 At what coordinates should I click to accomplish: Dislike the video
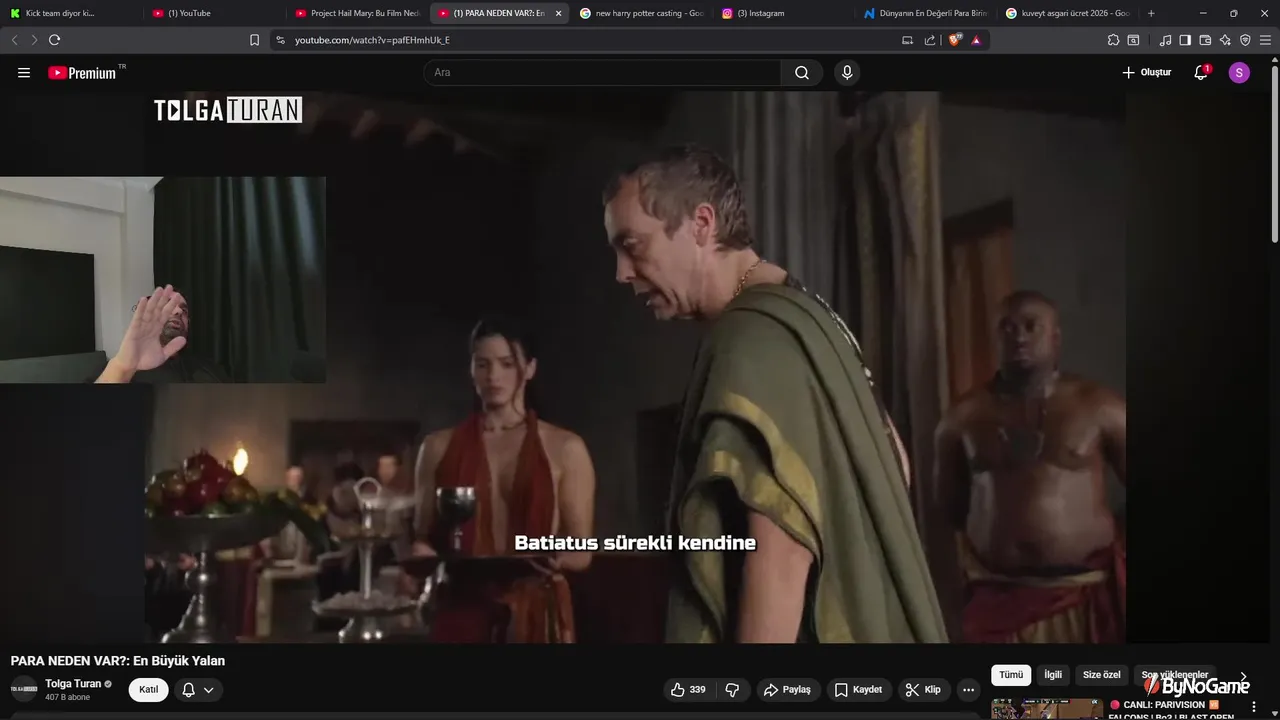click(x=732, y=689)
